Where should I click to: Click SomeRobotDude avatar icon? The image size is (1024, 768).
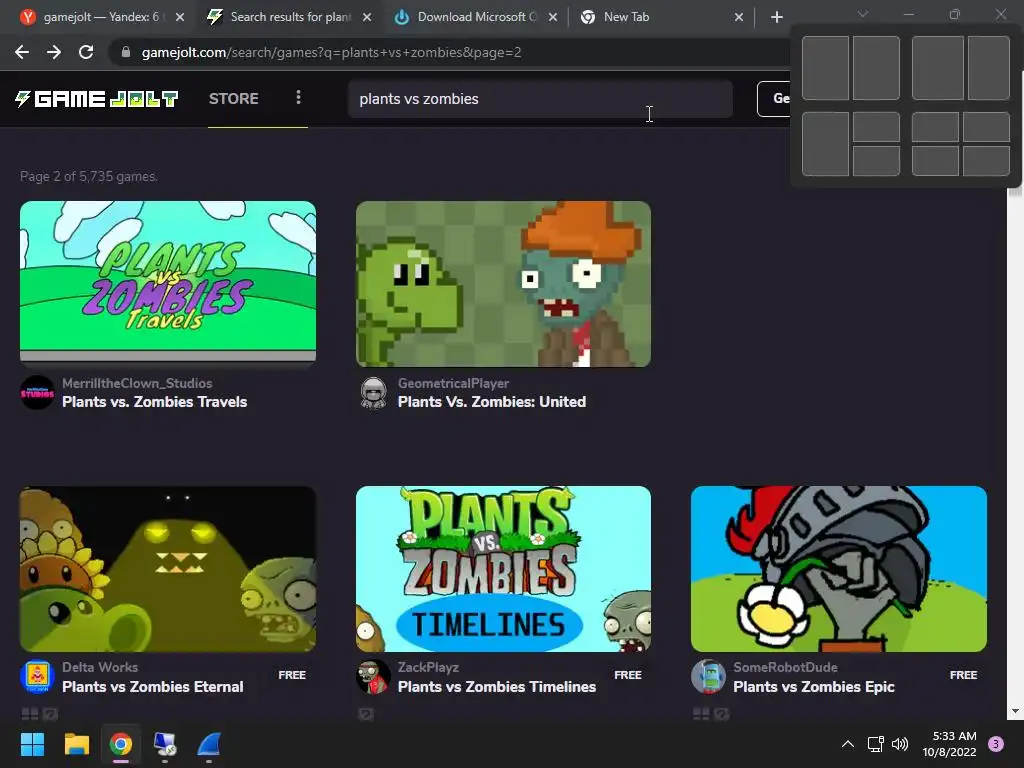709,677
